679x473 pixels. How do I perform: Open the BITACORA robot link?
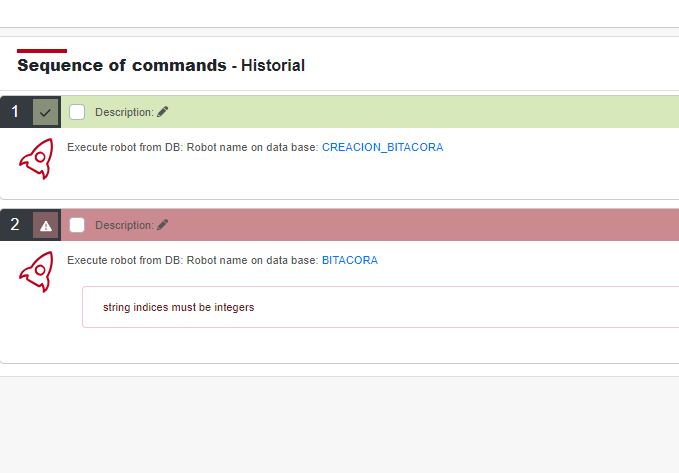click(349, 260)
